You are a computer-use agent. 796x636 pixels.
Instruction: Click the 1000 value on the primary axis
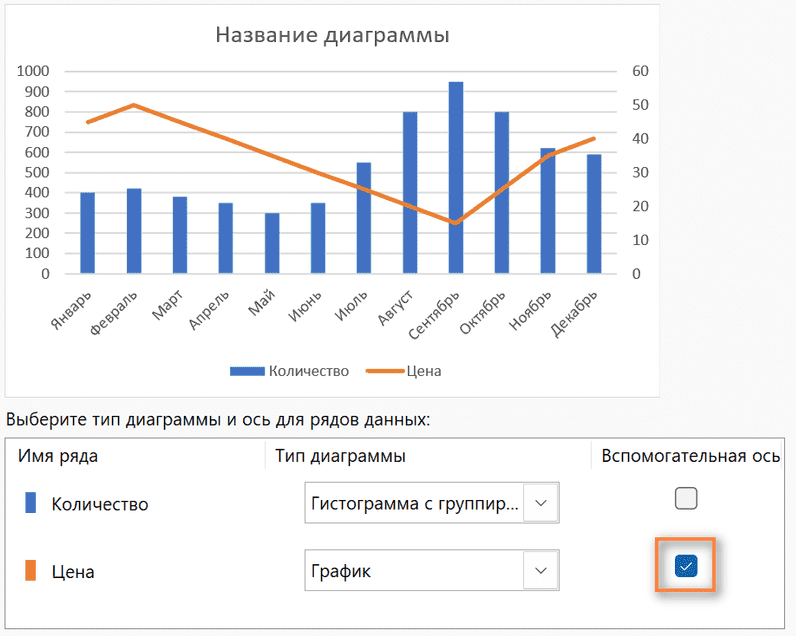coord(33,71)
